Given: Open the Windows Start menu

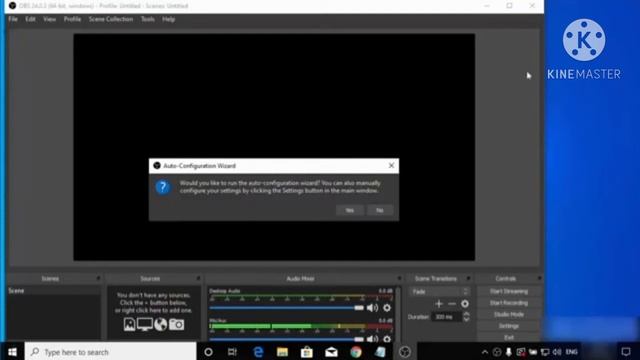Looking at the screenshot, I should [12, 351].
